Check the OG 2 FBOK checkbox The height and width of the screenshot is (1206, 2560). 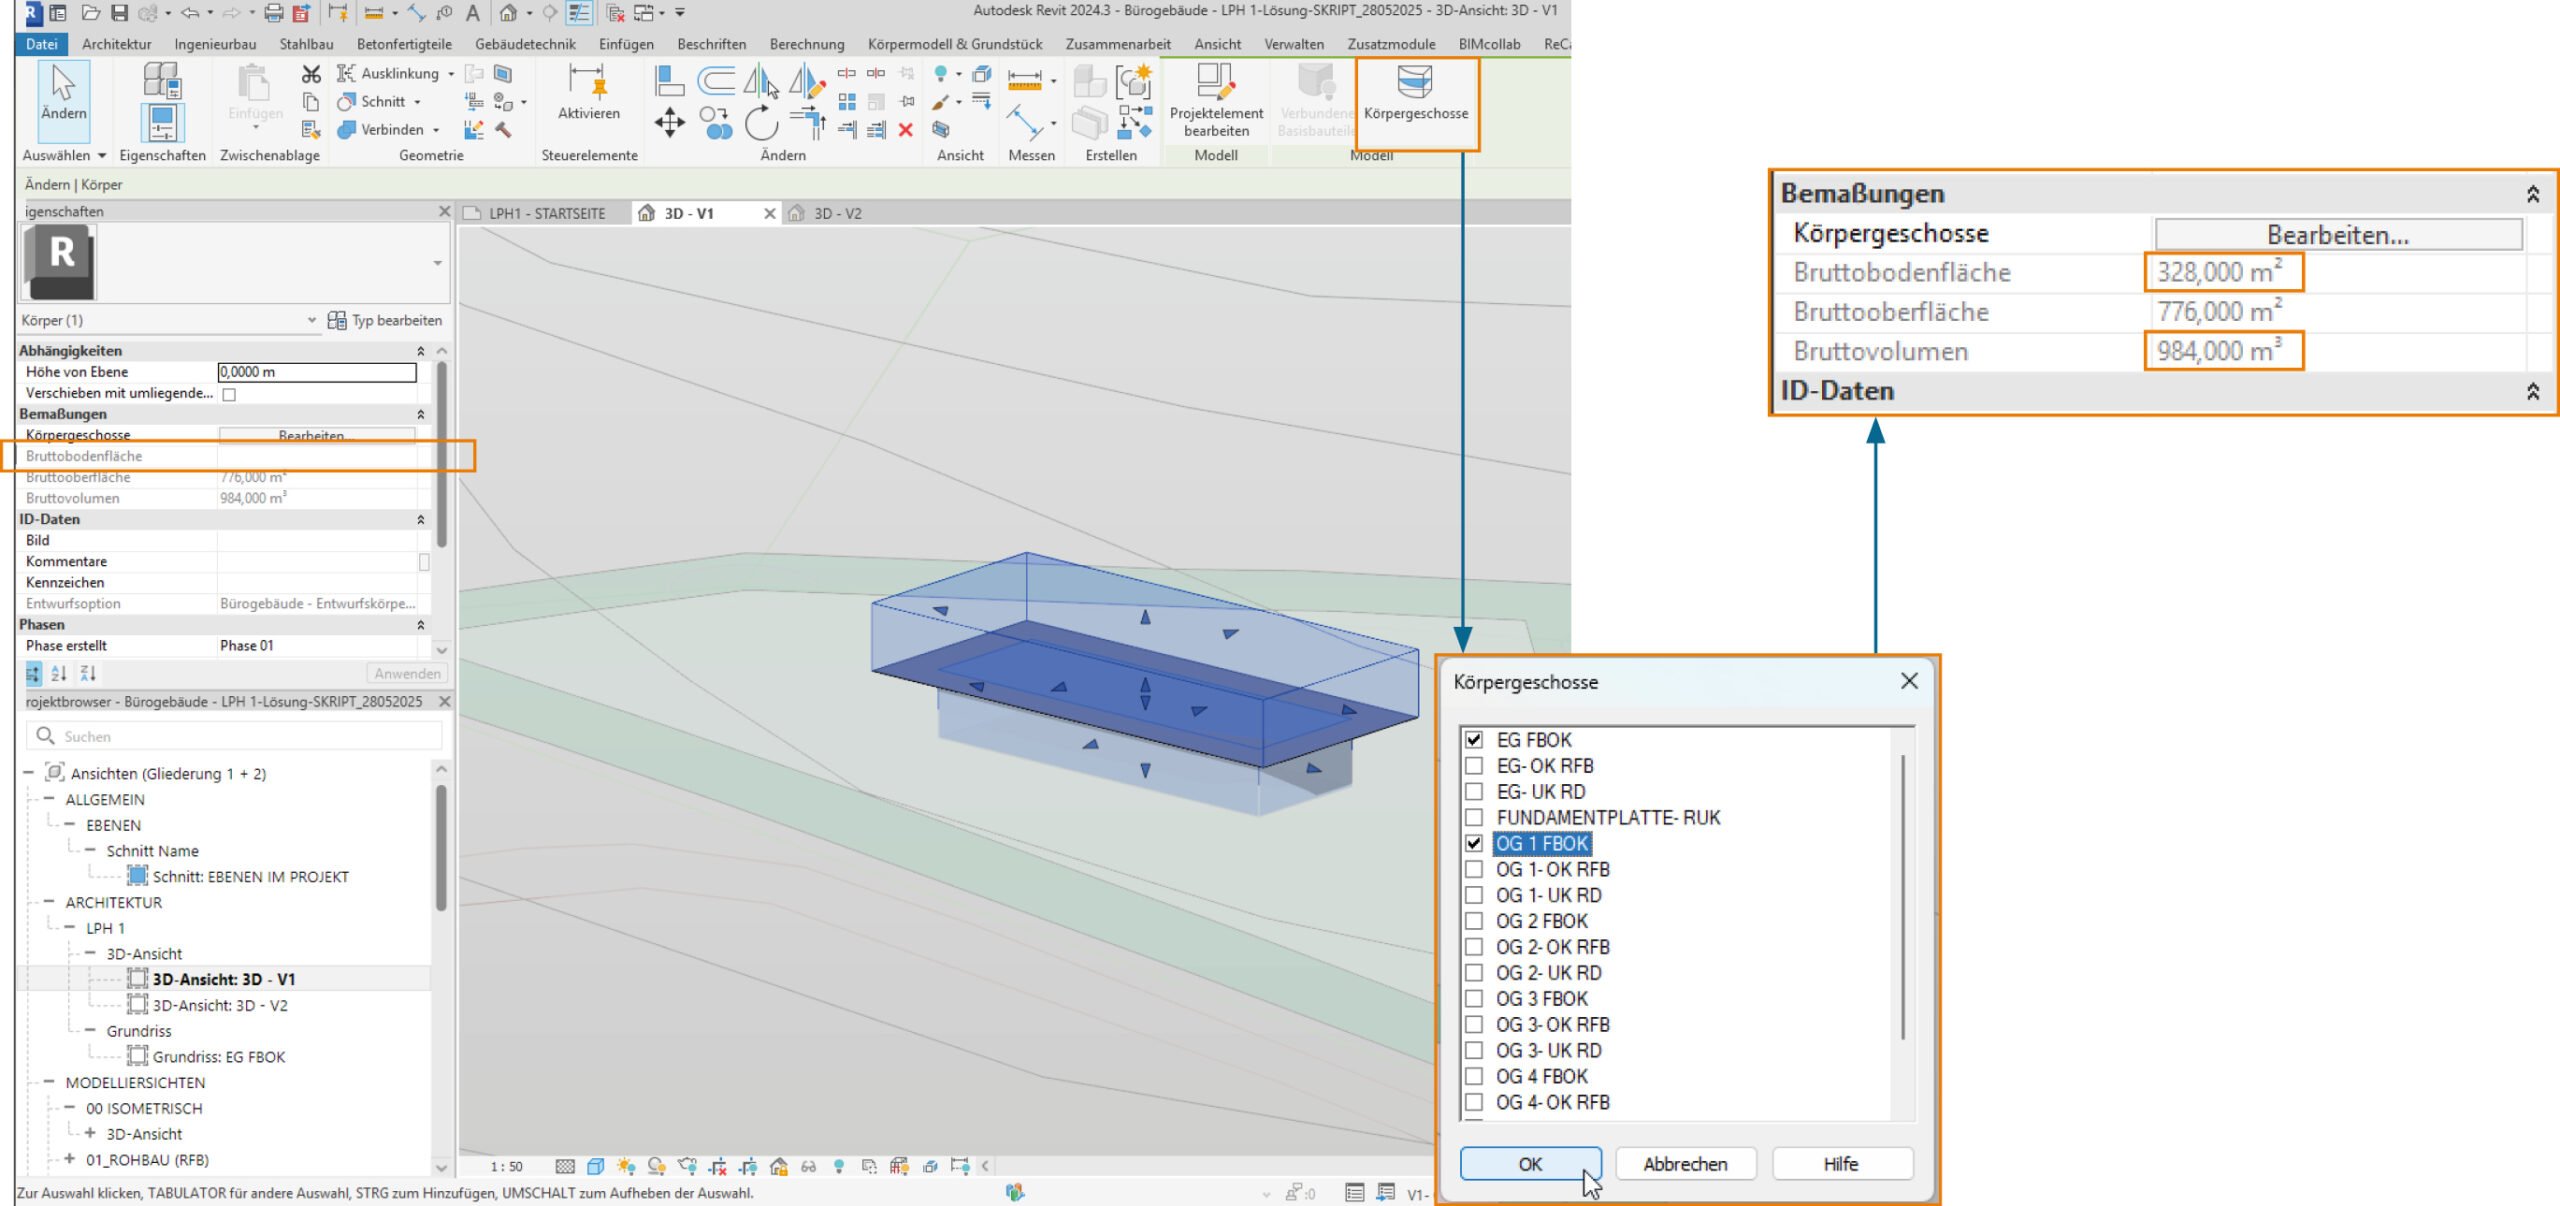click(x=1474, y=921)
